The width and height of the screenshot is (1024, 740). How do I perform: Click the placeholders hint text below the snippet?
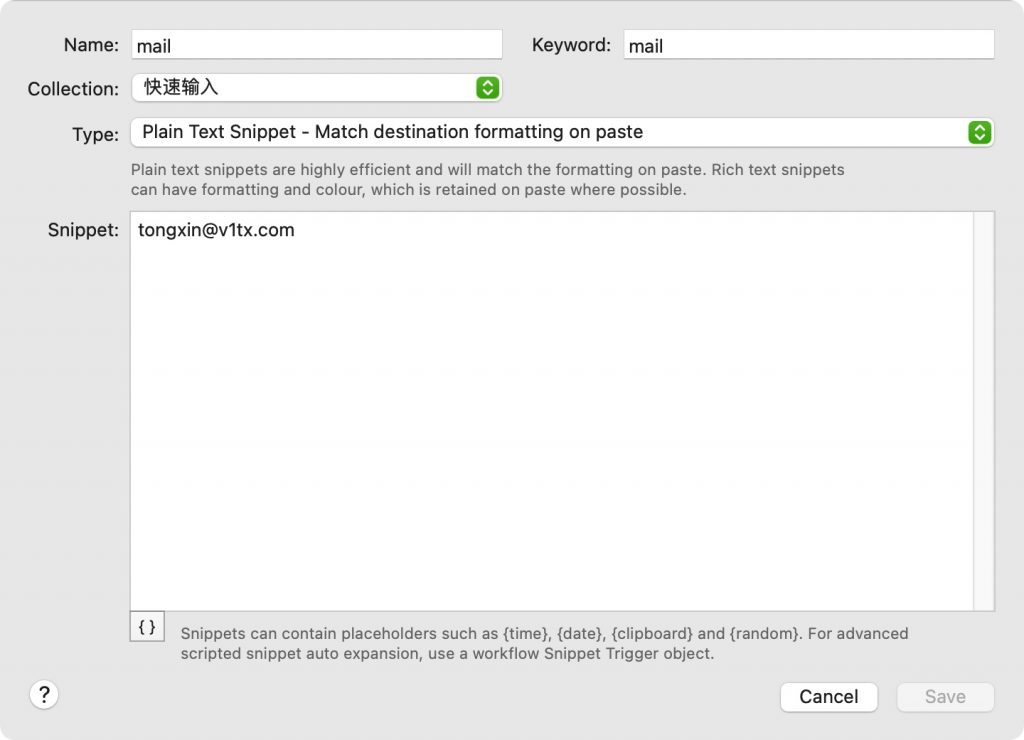[x=545, y=643]
